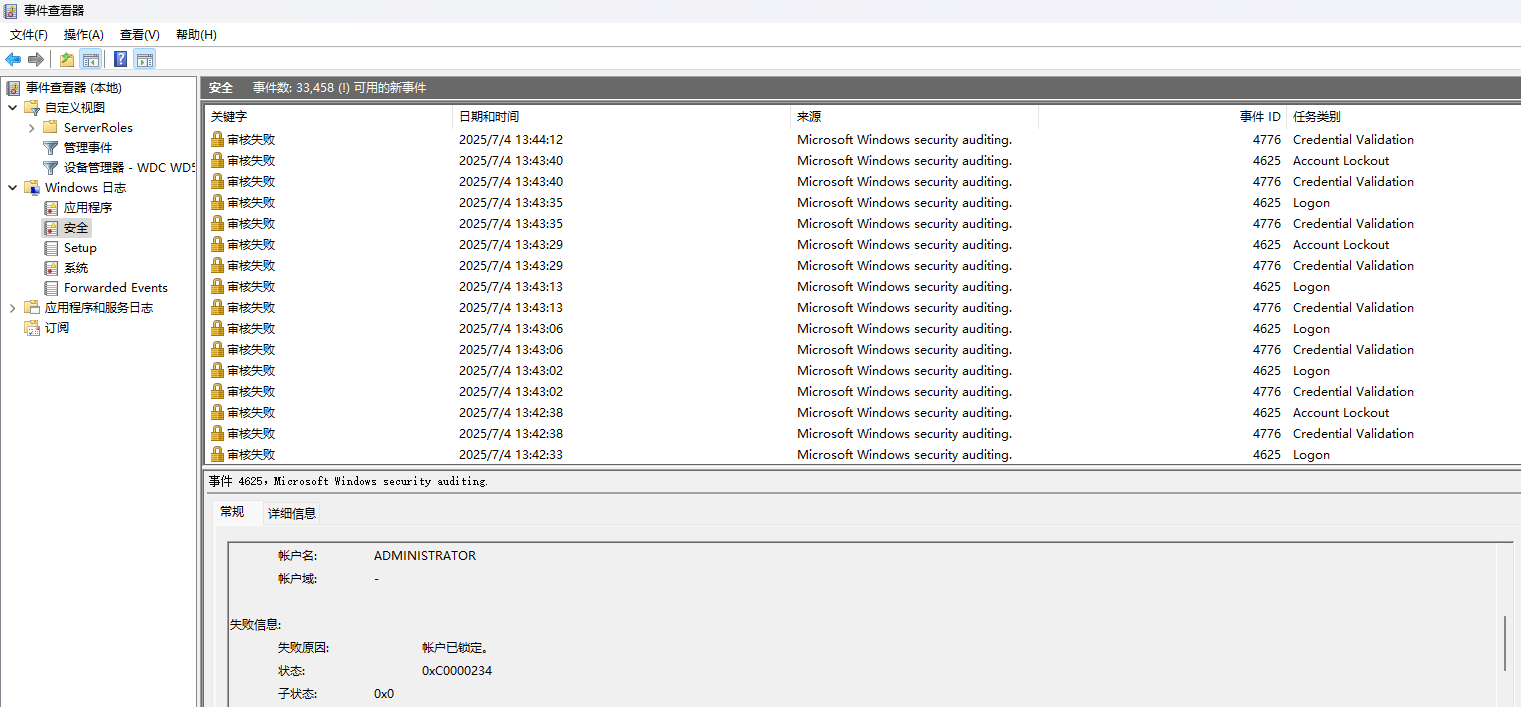Click the Forwarded Events log icon

[x=51, y=288]
